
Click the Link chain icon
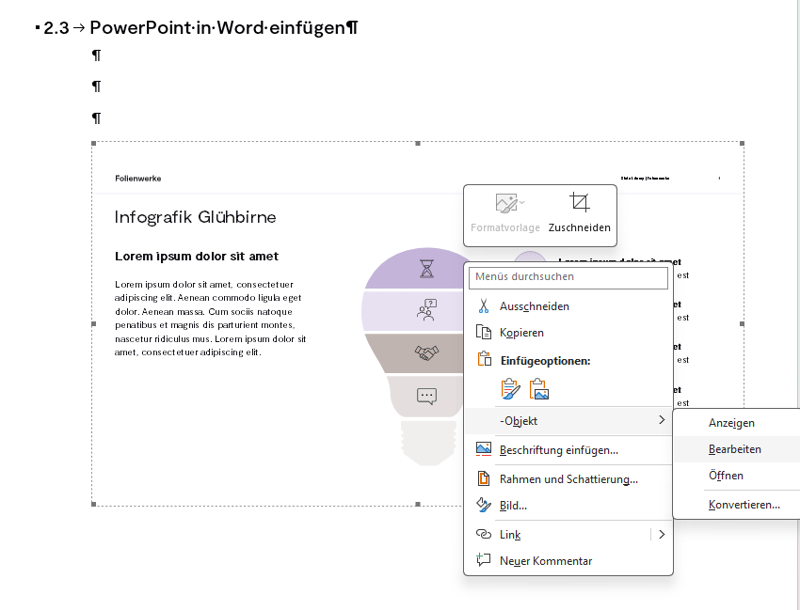[483, 534]
